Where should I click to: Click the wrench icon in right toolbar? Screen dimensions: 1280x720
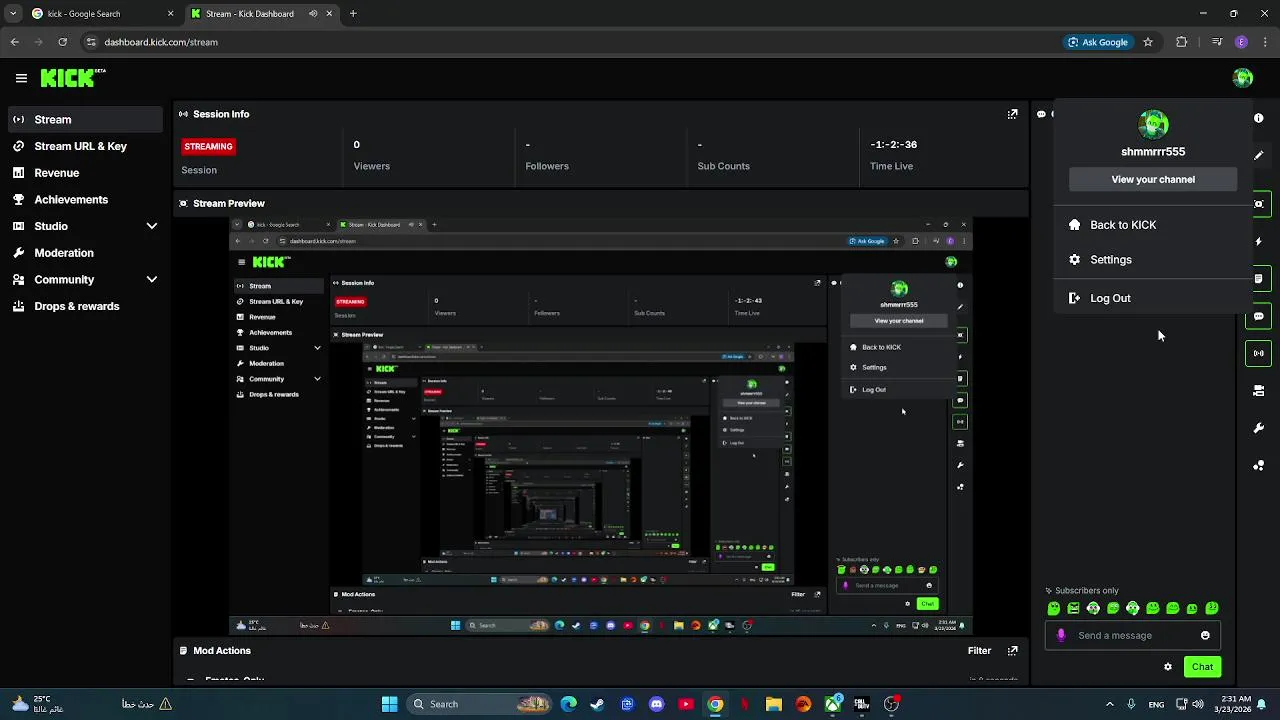pyautogui.click(x=1258, y=428)
